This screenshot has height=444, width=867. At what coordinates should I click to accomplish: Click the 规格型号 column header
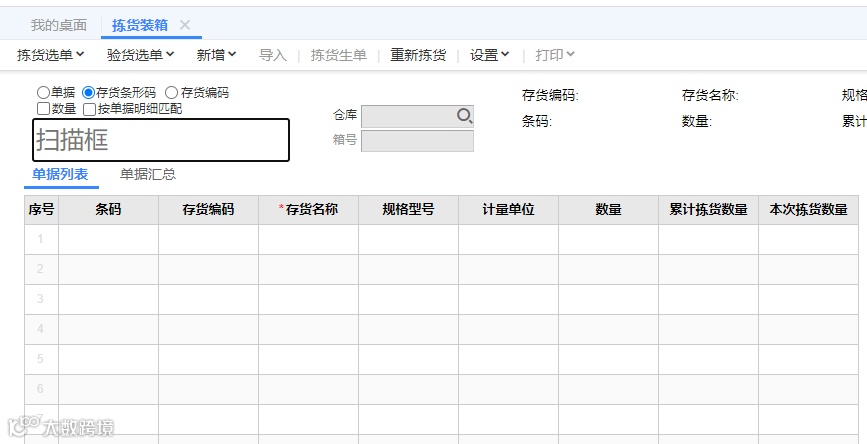pyautogui.click(x=409, y=210)
